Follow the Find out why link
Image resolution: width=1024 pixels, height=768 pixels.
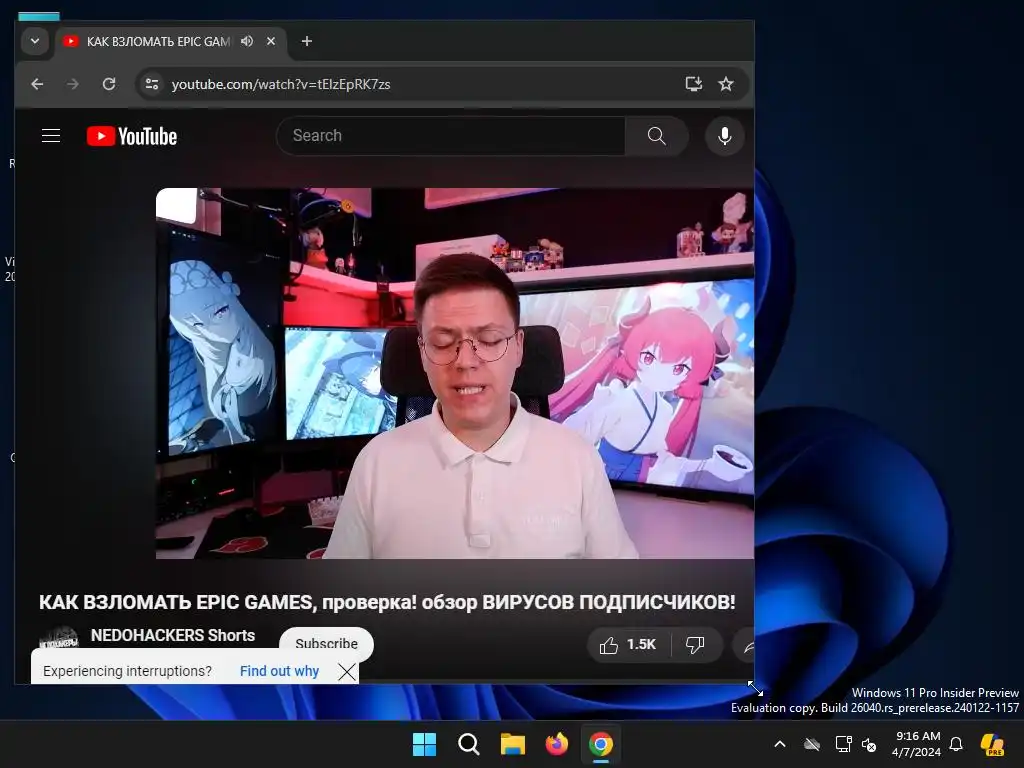[280, 671]
